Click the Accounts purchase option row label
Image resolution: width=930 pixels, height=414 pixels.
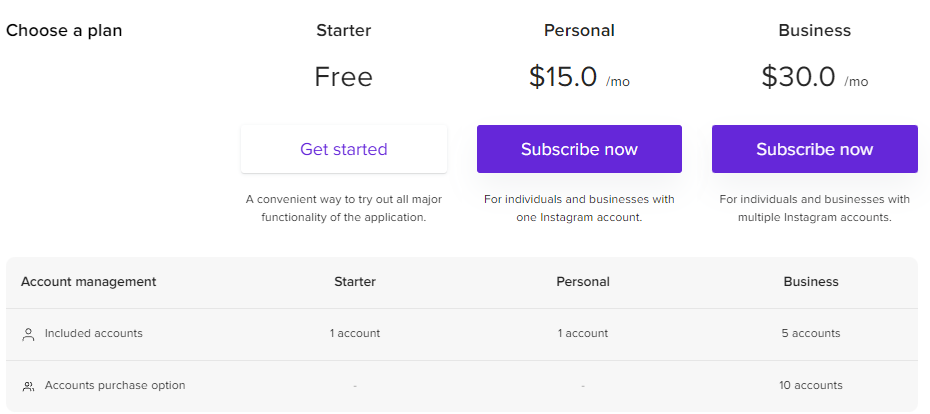[x=115, y=385]
